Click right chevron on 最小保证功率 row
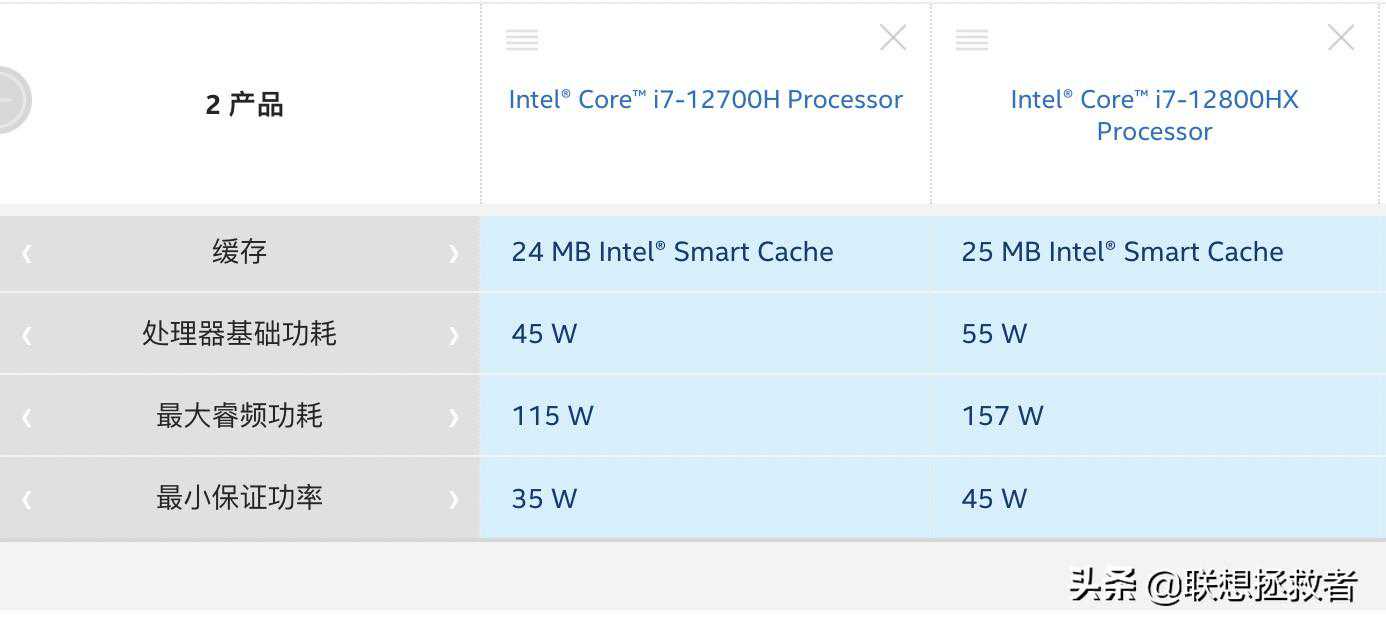This screenshot has height=622, width=1386. pos(453,500)
